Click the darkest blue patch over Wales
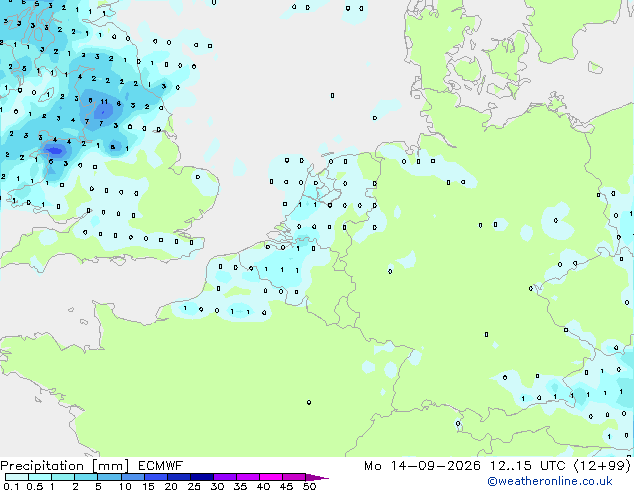 coord(55,151)
